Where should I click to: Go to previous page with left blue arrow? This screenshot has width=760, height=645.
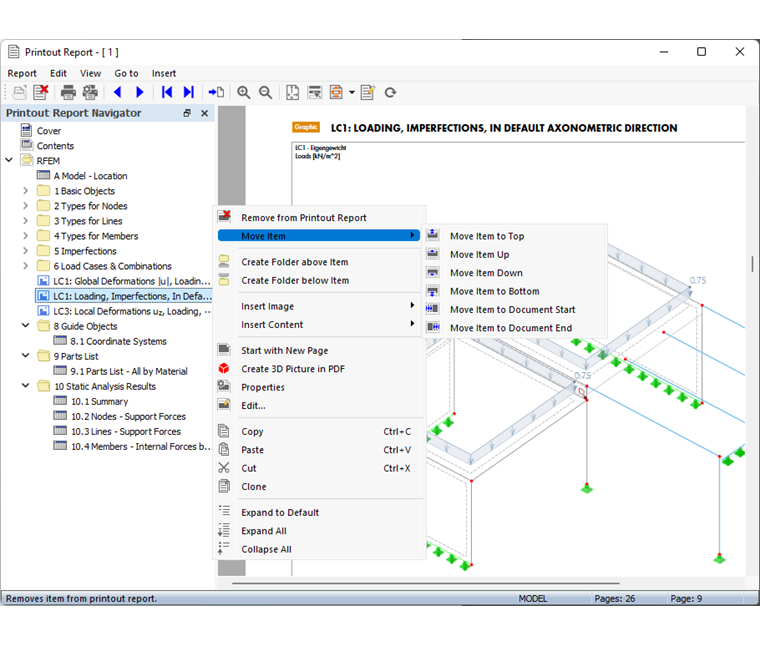pos(118,92)
